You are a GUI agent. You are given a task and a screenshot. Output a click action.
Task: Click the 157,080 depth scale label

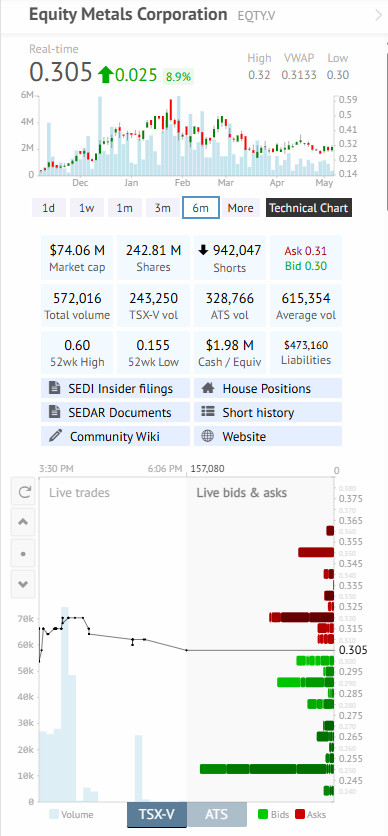[207, 469]
